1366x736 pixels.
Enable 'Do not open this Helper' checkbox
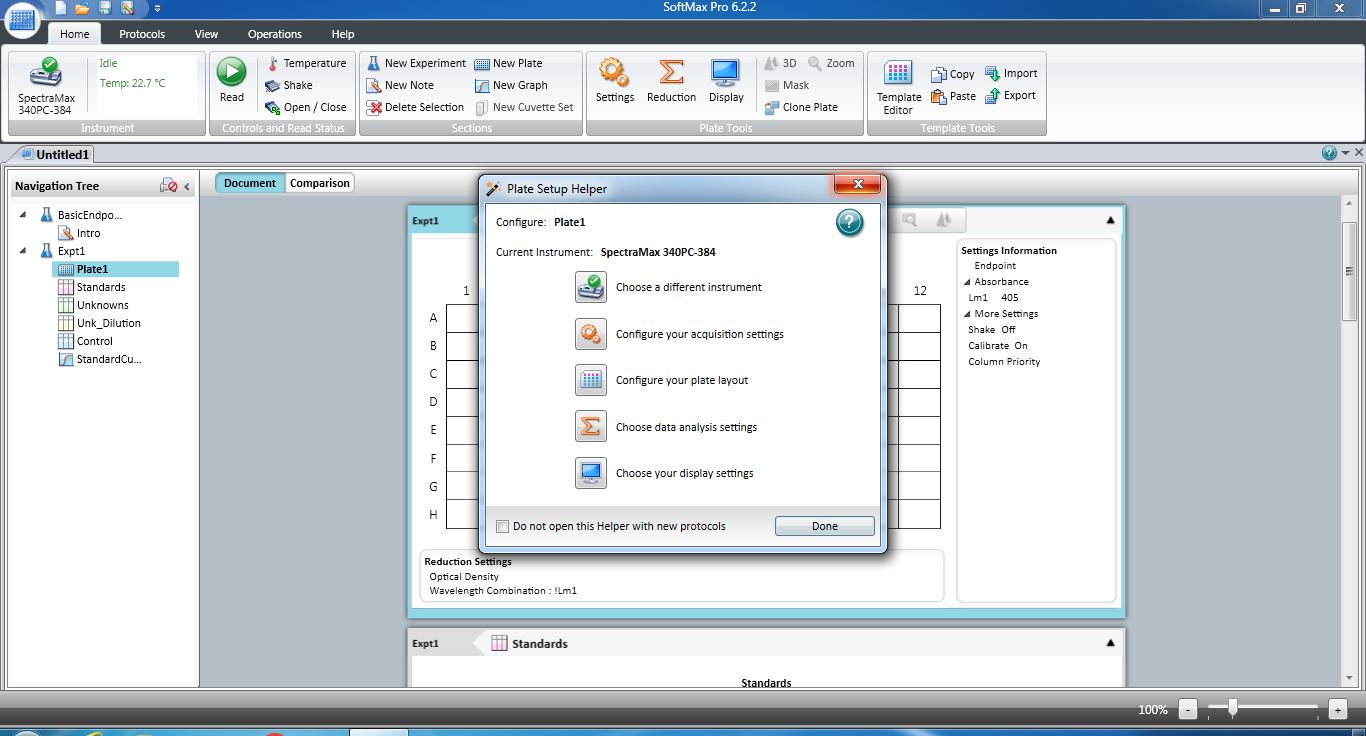pyautogui.click(x=503, y=526)
